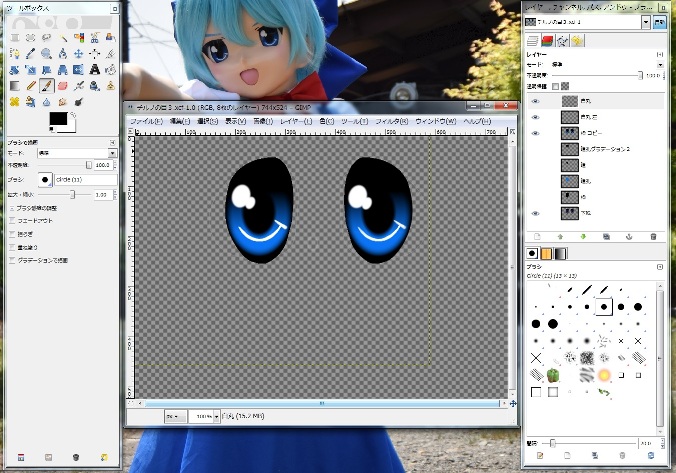Click the foreground black color swatch

point(58,119)
